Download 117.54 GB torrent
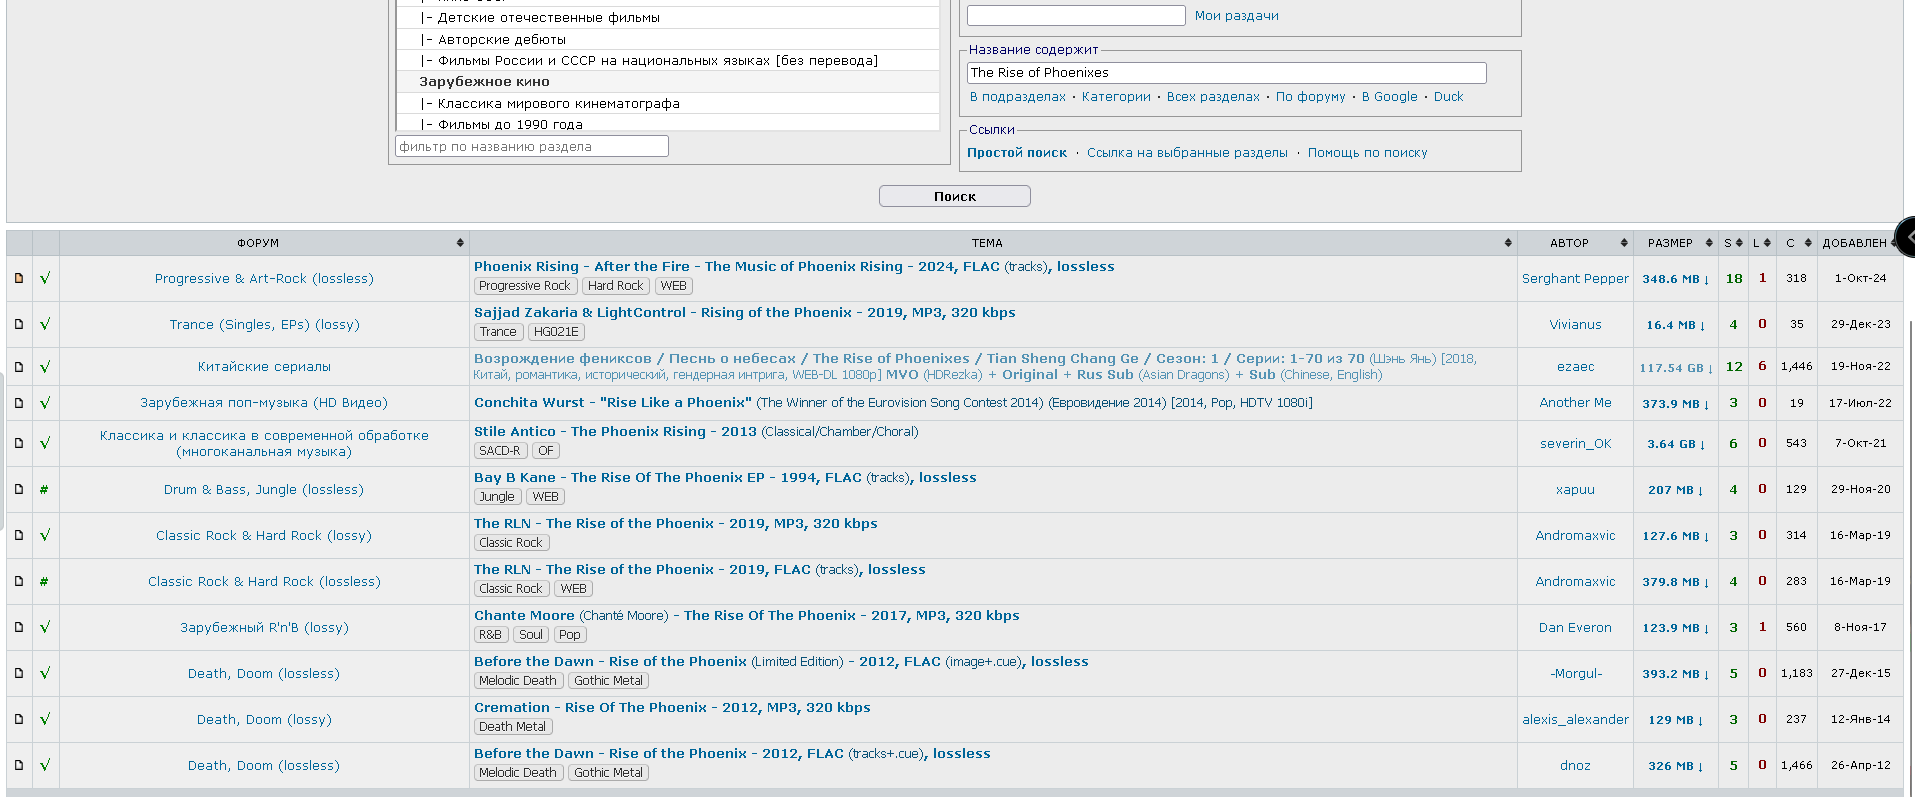The image size is (1915, 797). (x=1675, y=367)
